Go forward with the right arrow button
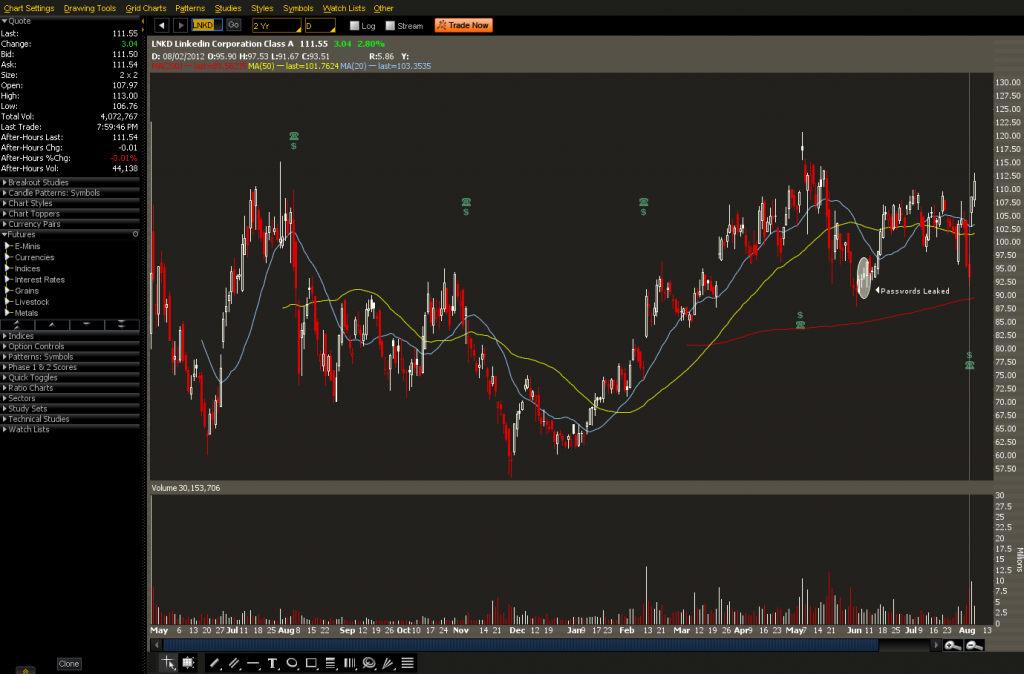Screen dimensions: 1024x674 [180, 25]
